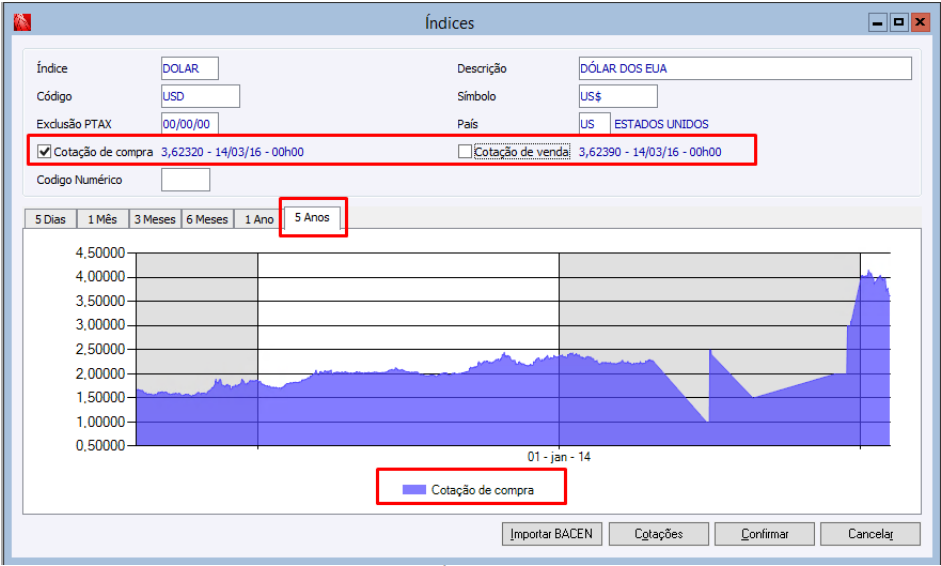Select the 3 Meses tab
Image resolution: width=941 pixels, height=566 pixels.
point(154,219)
